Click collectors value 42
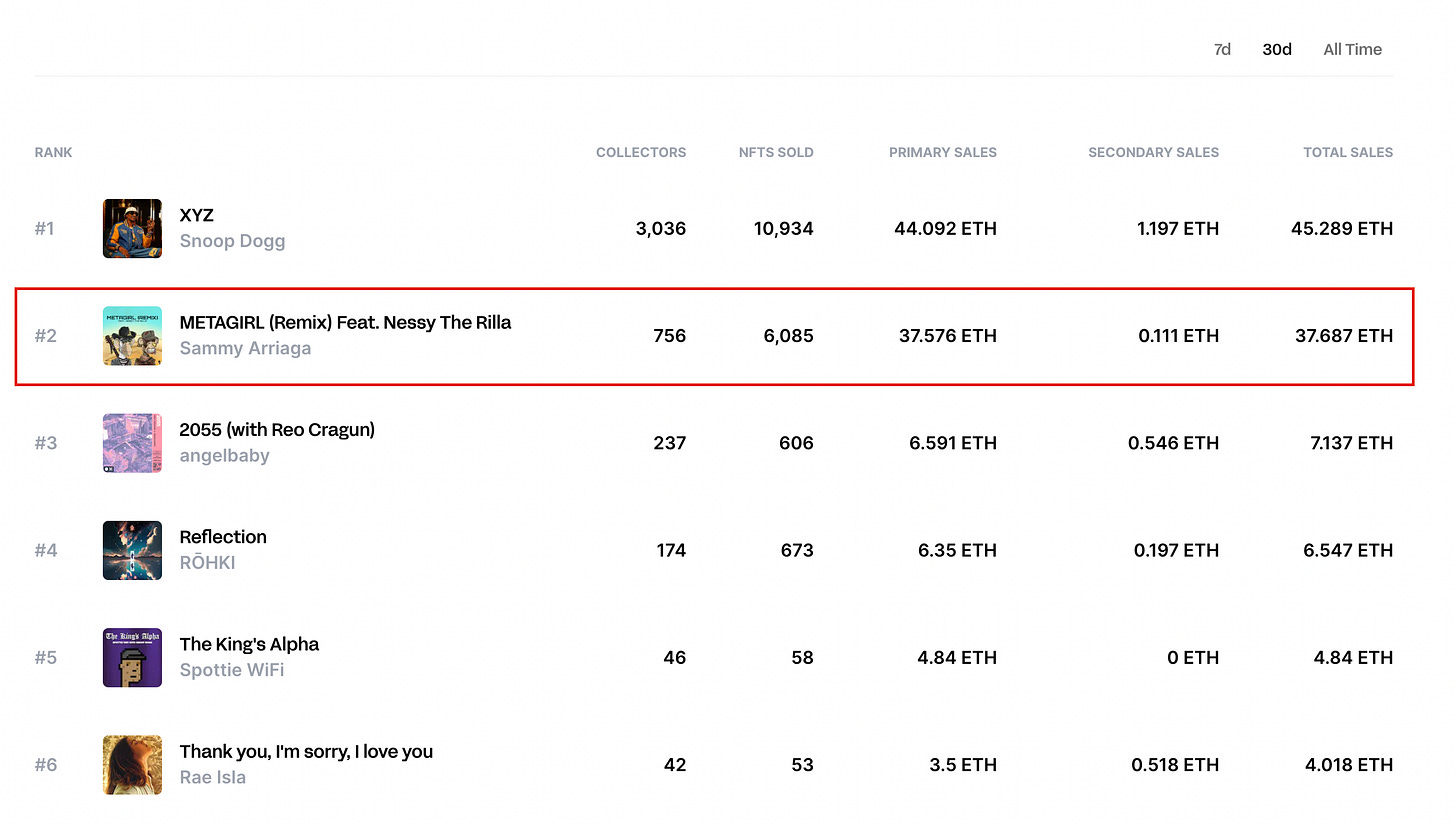The width and height of the screenshot is (1456, 826). pos(675,765)
